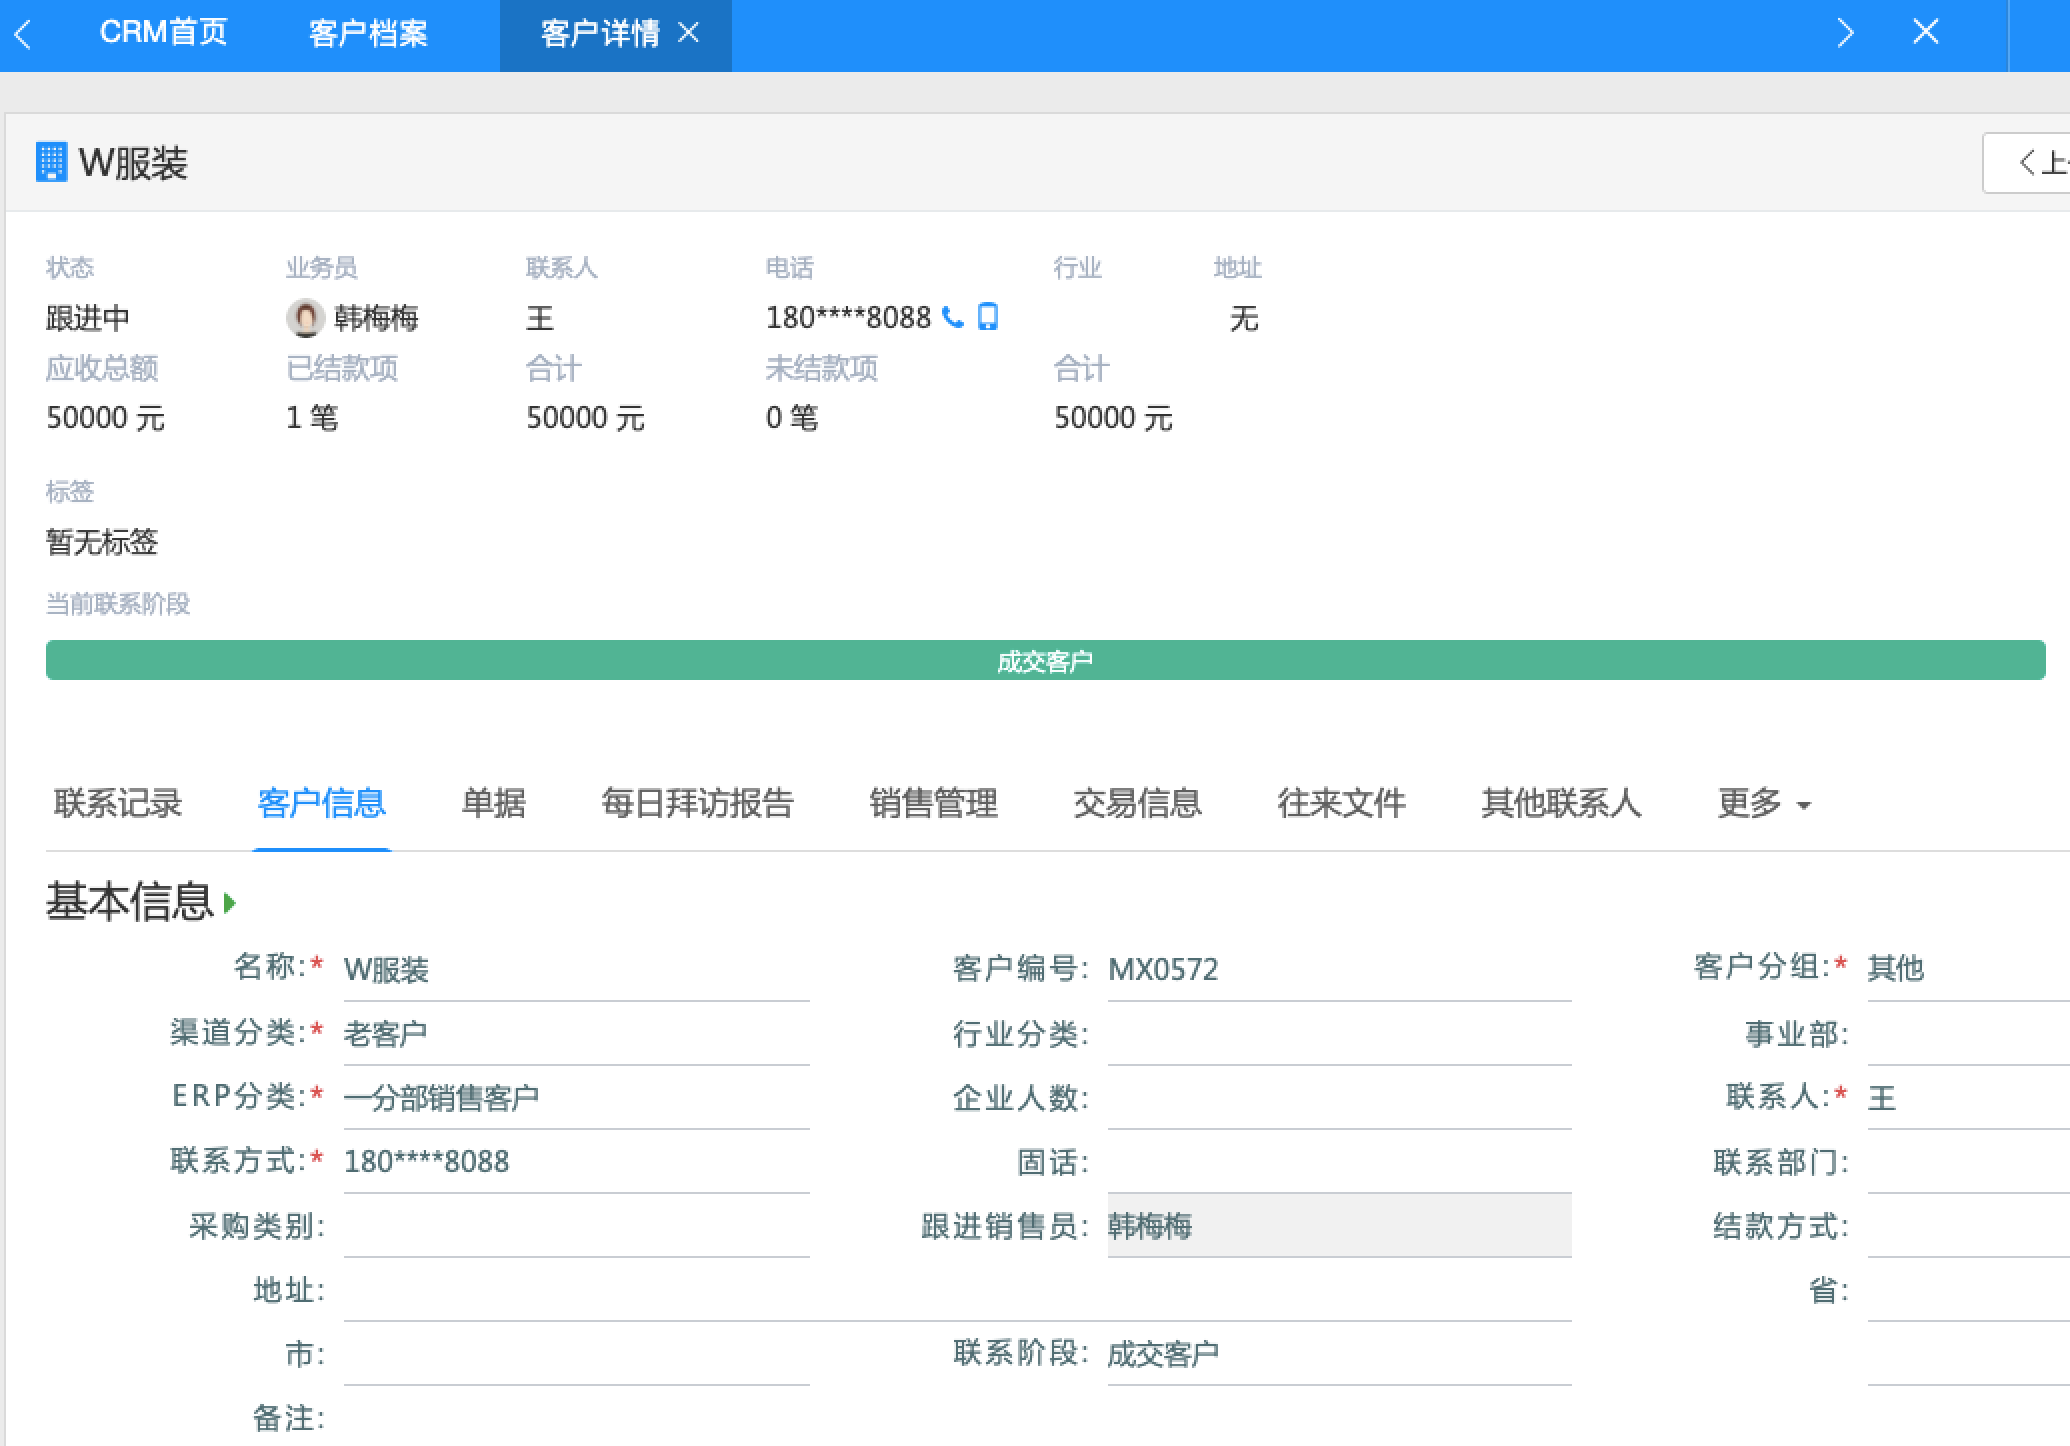
Task: Go to the 销售管理 tab
Action: click(x=933, y=803)
